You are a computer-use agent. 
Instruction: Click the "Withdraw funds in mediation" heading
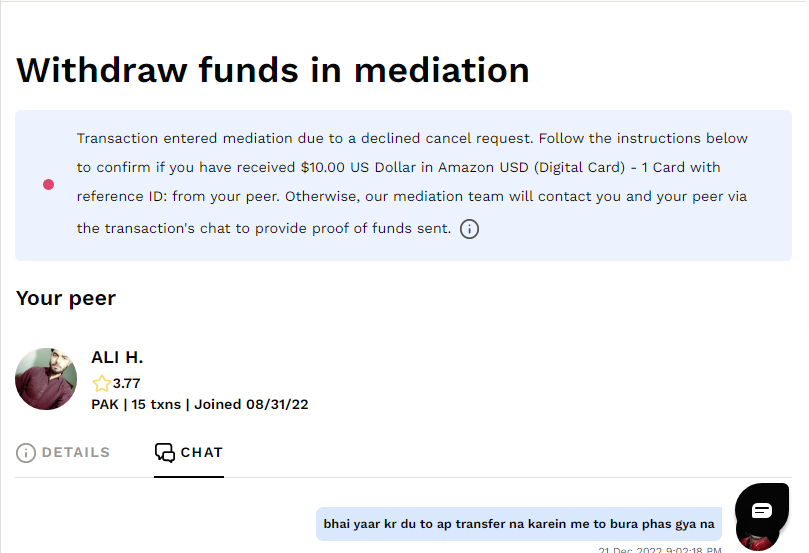tap(273, 70)
